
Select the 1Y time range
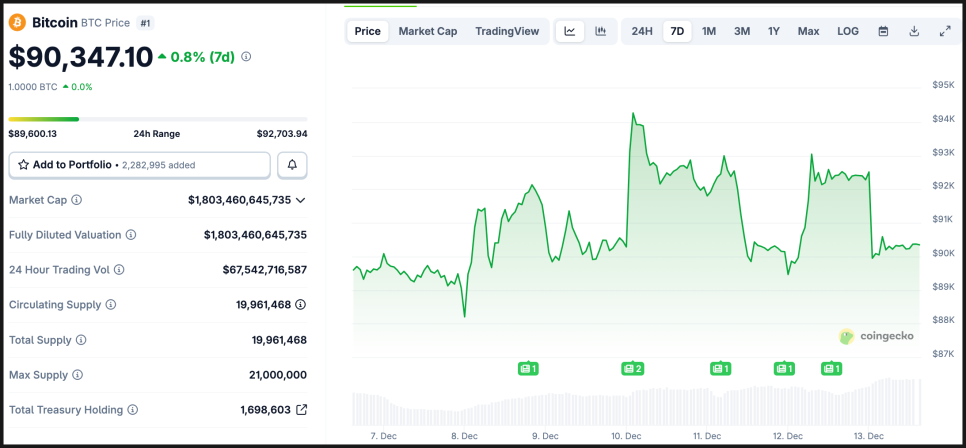(x=773, y=31)
